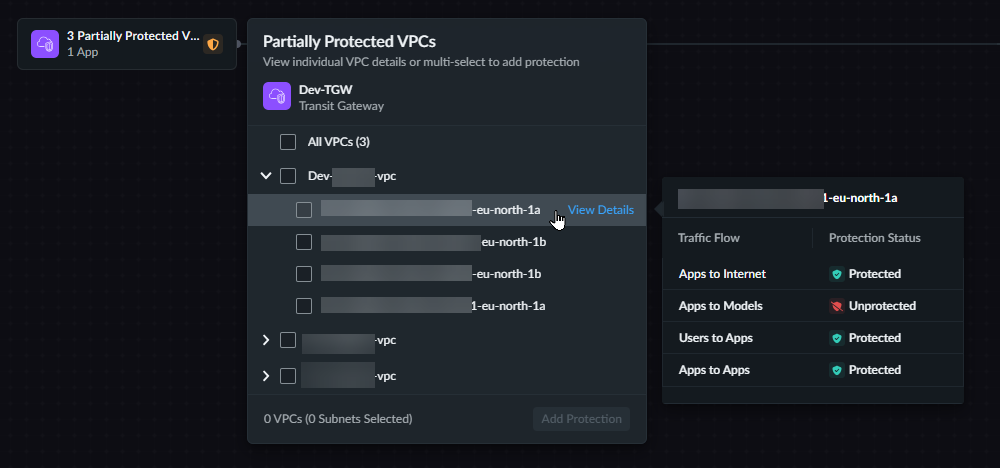Screen dimensions: 1000x468
Task: Click the Apps to Apps protected shield icon
Action: pyautogui.click(x=836, y=370)
